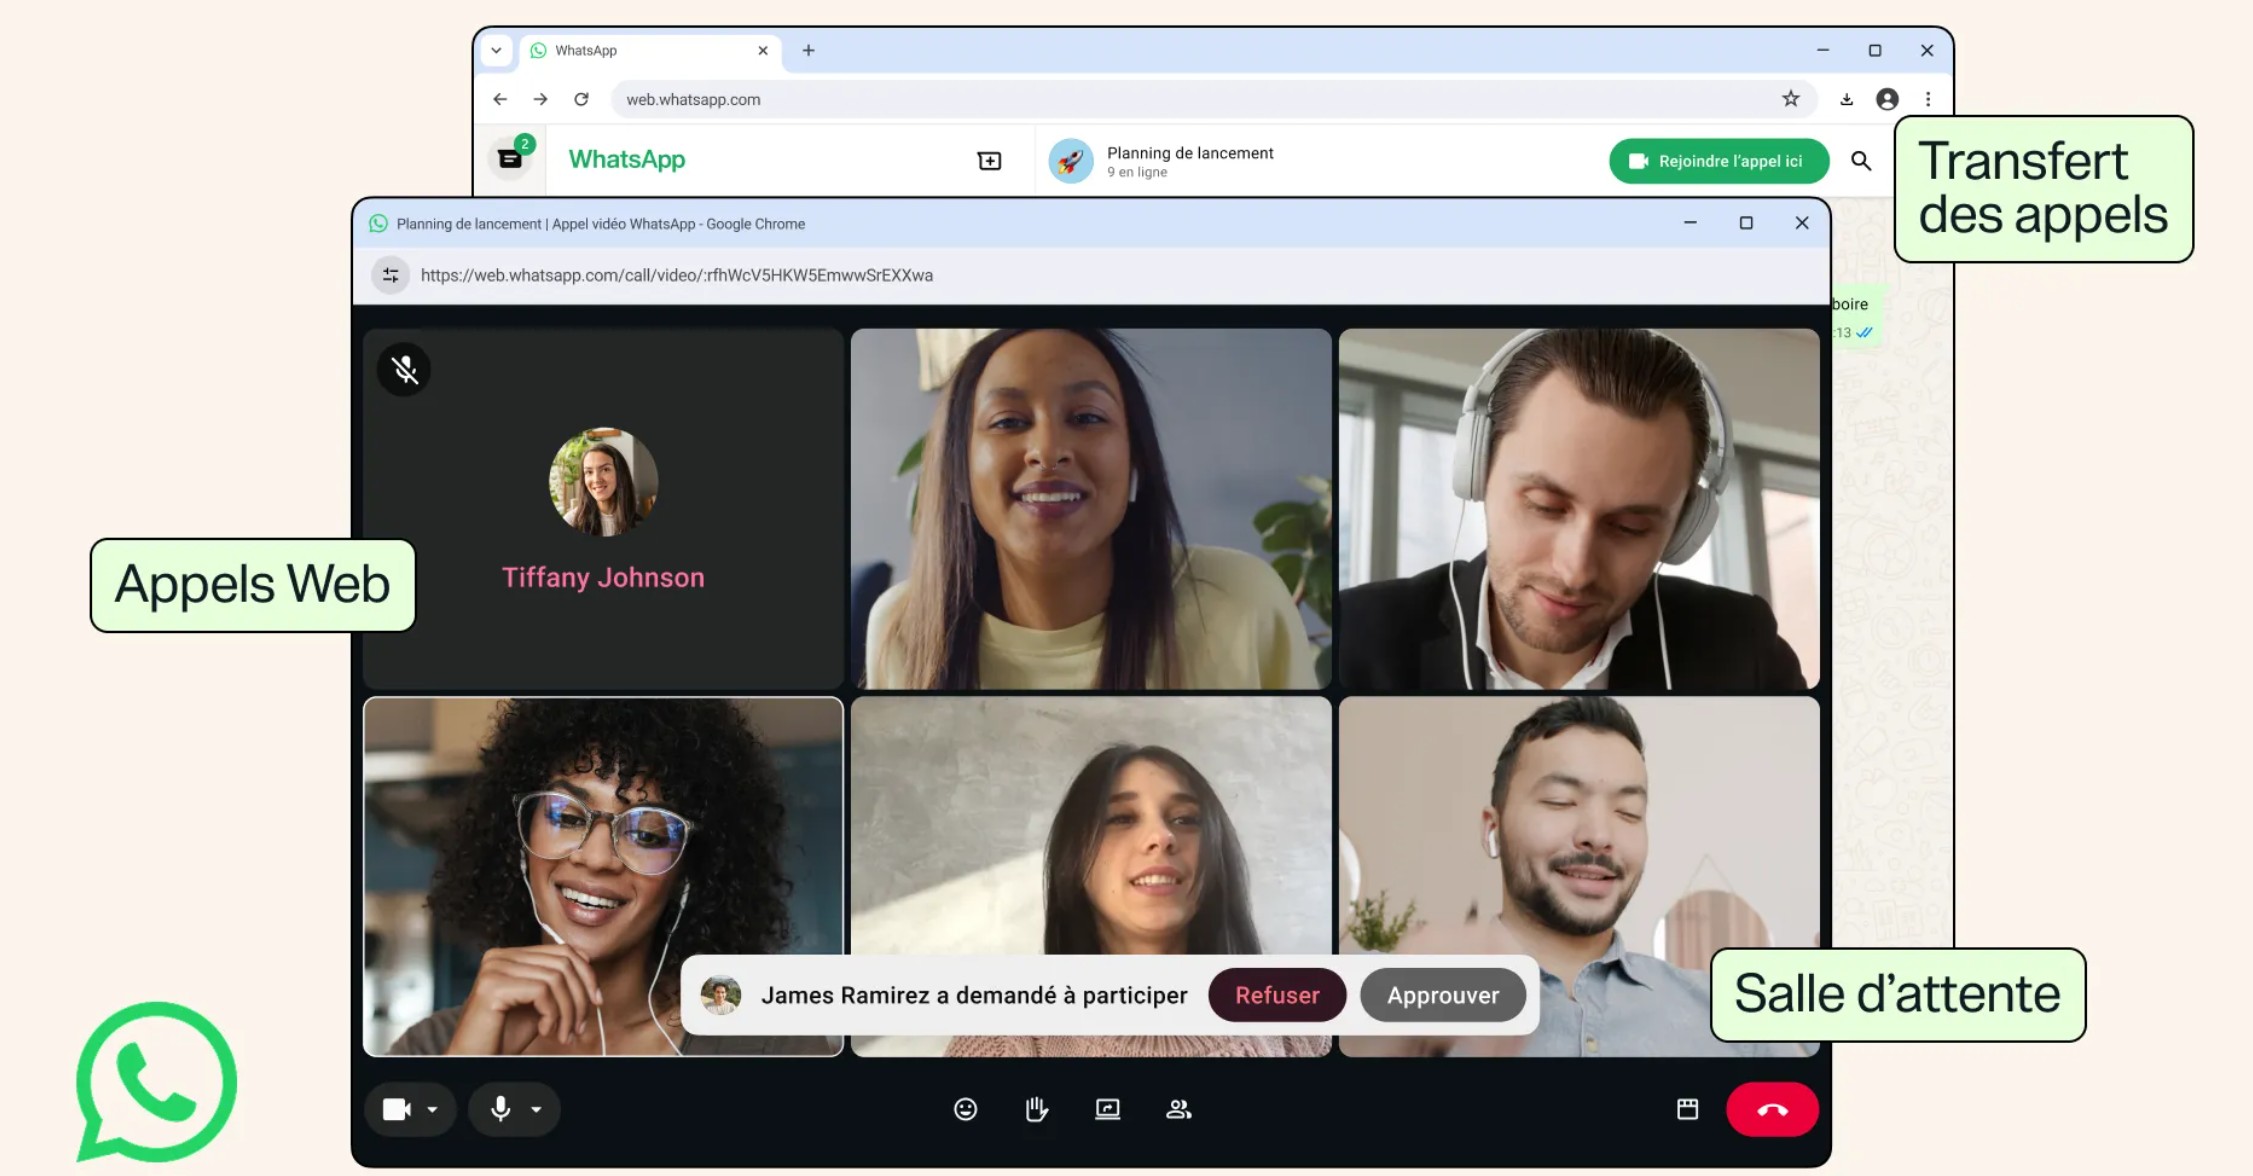The width and height of the screenshot is (2253, 1176).
Task: Open site settings icon in call window address bar
Action: click(391, 275)
